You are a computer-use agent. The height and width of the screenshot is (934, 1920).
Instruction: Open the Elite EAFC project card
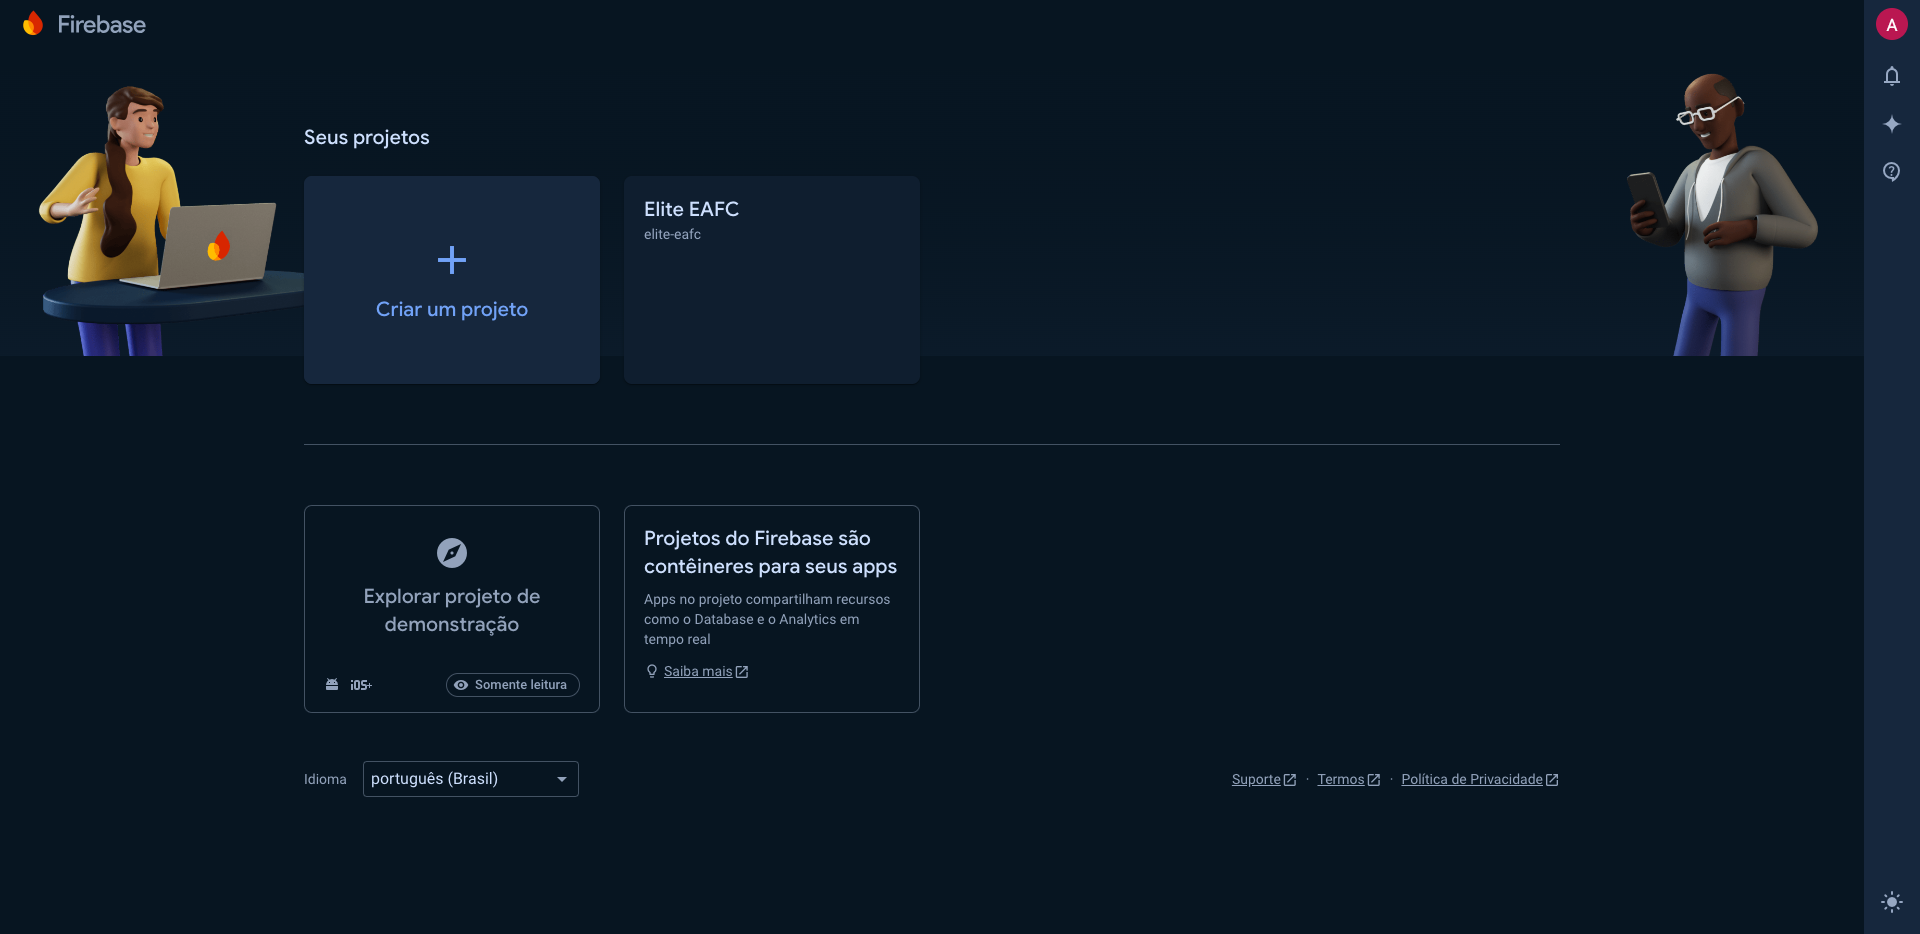(x=771, y=280)
